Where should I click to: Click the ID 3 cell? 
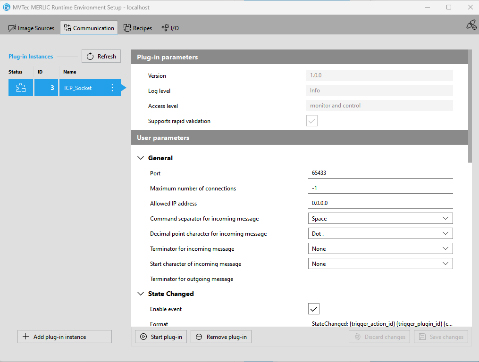click(x=46, y=88)
